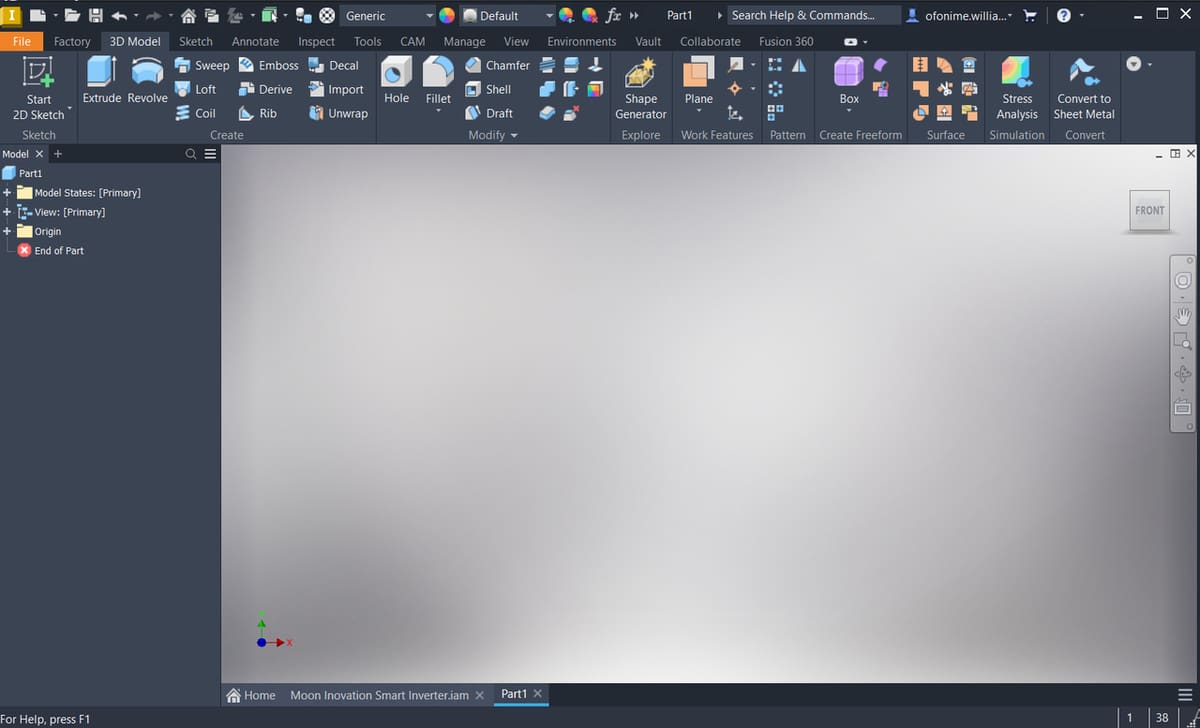Viewport: 1200px width, 728px height.
Task: Select the Fillet tool
Action: coord(438,80)
